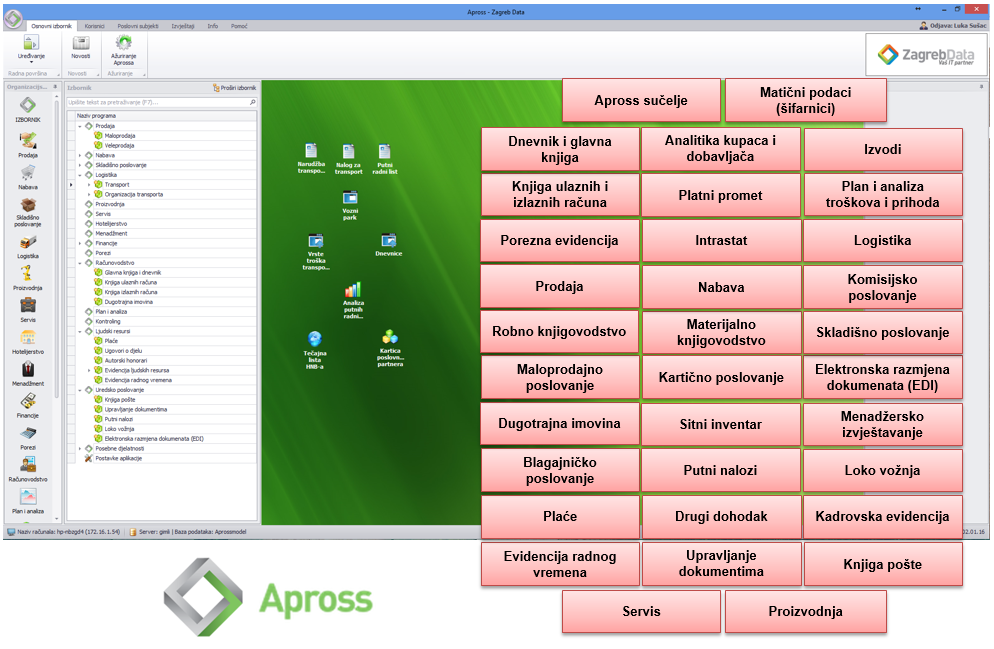Select Maloprodaja in the tree
The height and width of the screenshot is (649, 994).
119,136
